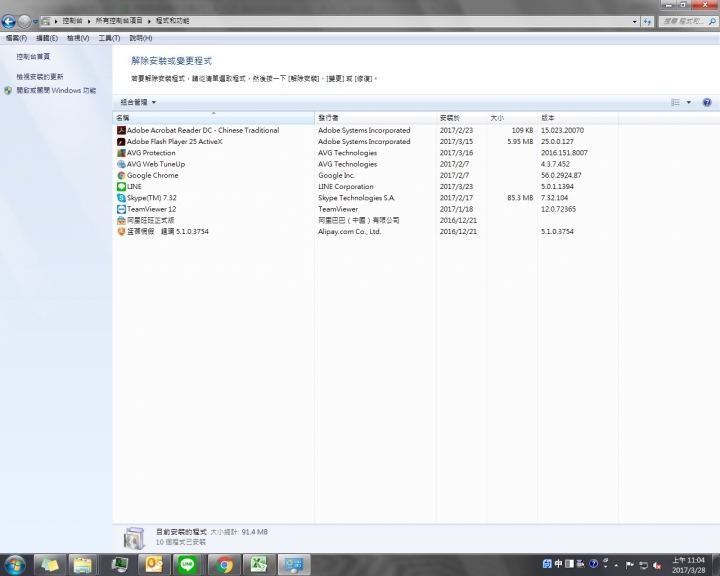Go back with the blue back arrow
Image resolution: width=720 pixels, height=576 pixels.
[9, 21]
